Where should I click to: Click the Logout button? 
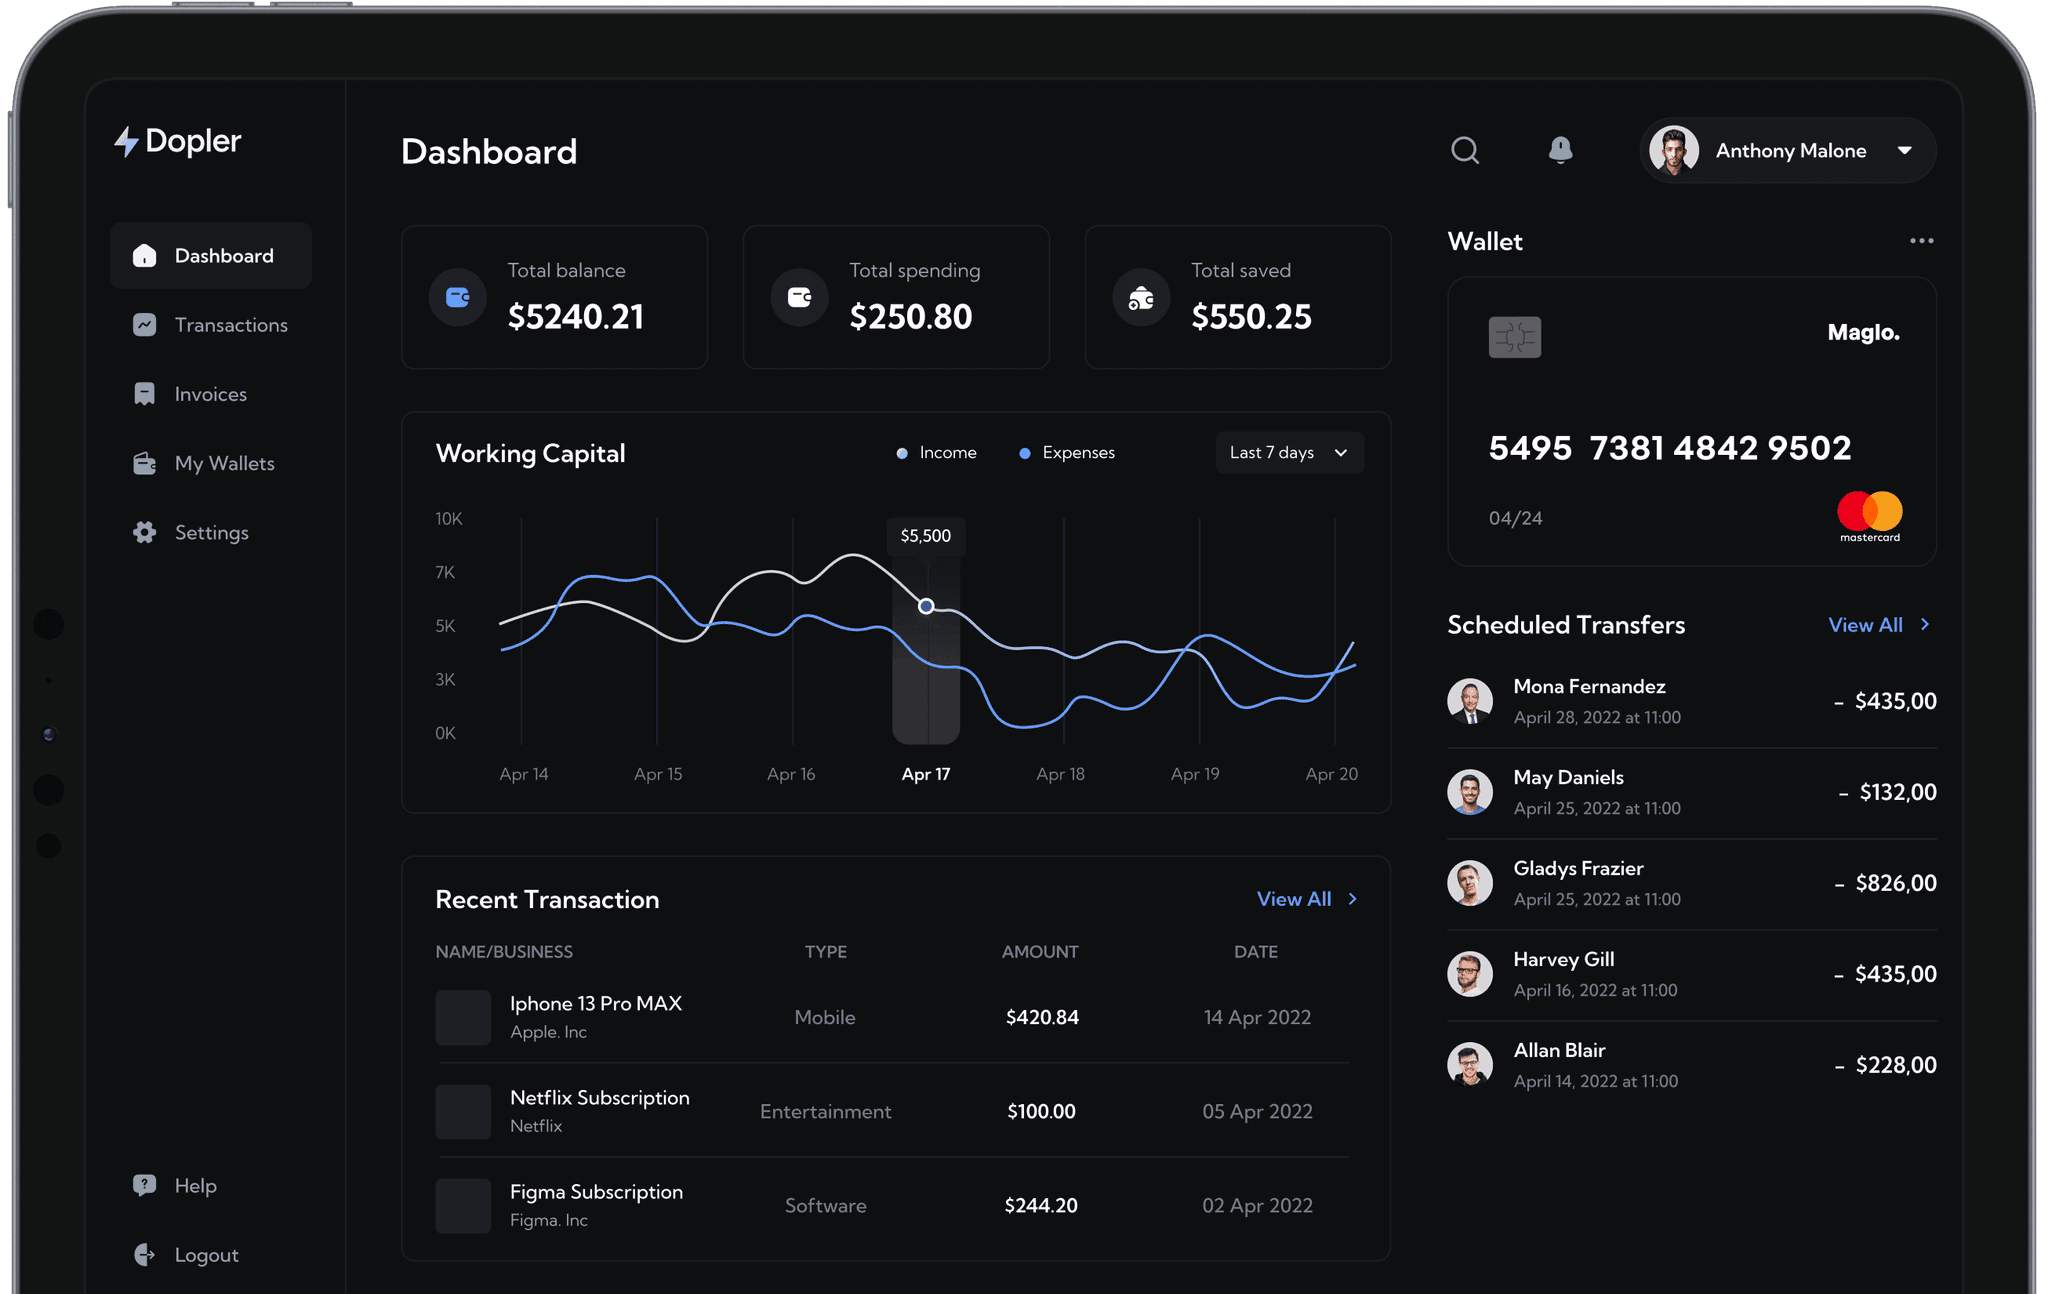click(186, 1255)
